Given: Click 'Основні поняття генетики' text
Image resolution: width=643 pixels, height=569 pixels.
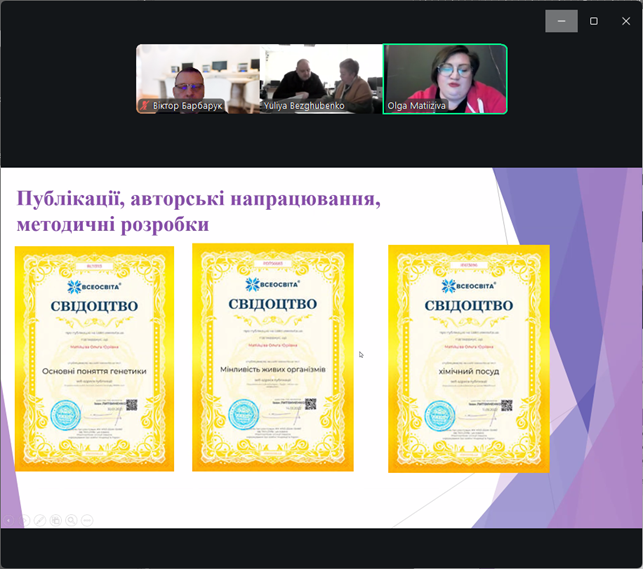Looking at the screenshot, I should (94, 371).
